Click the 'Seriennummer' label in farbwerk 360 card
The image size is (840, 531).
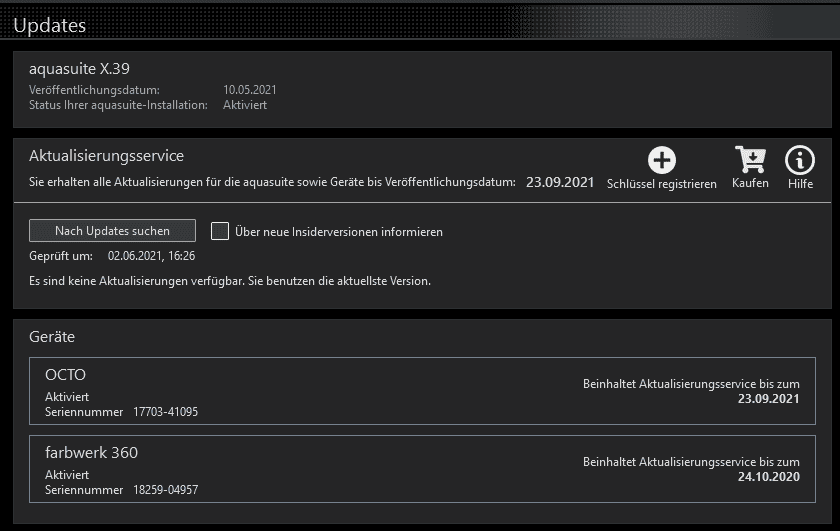click(84, 490)
